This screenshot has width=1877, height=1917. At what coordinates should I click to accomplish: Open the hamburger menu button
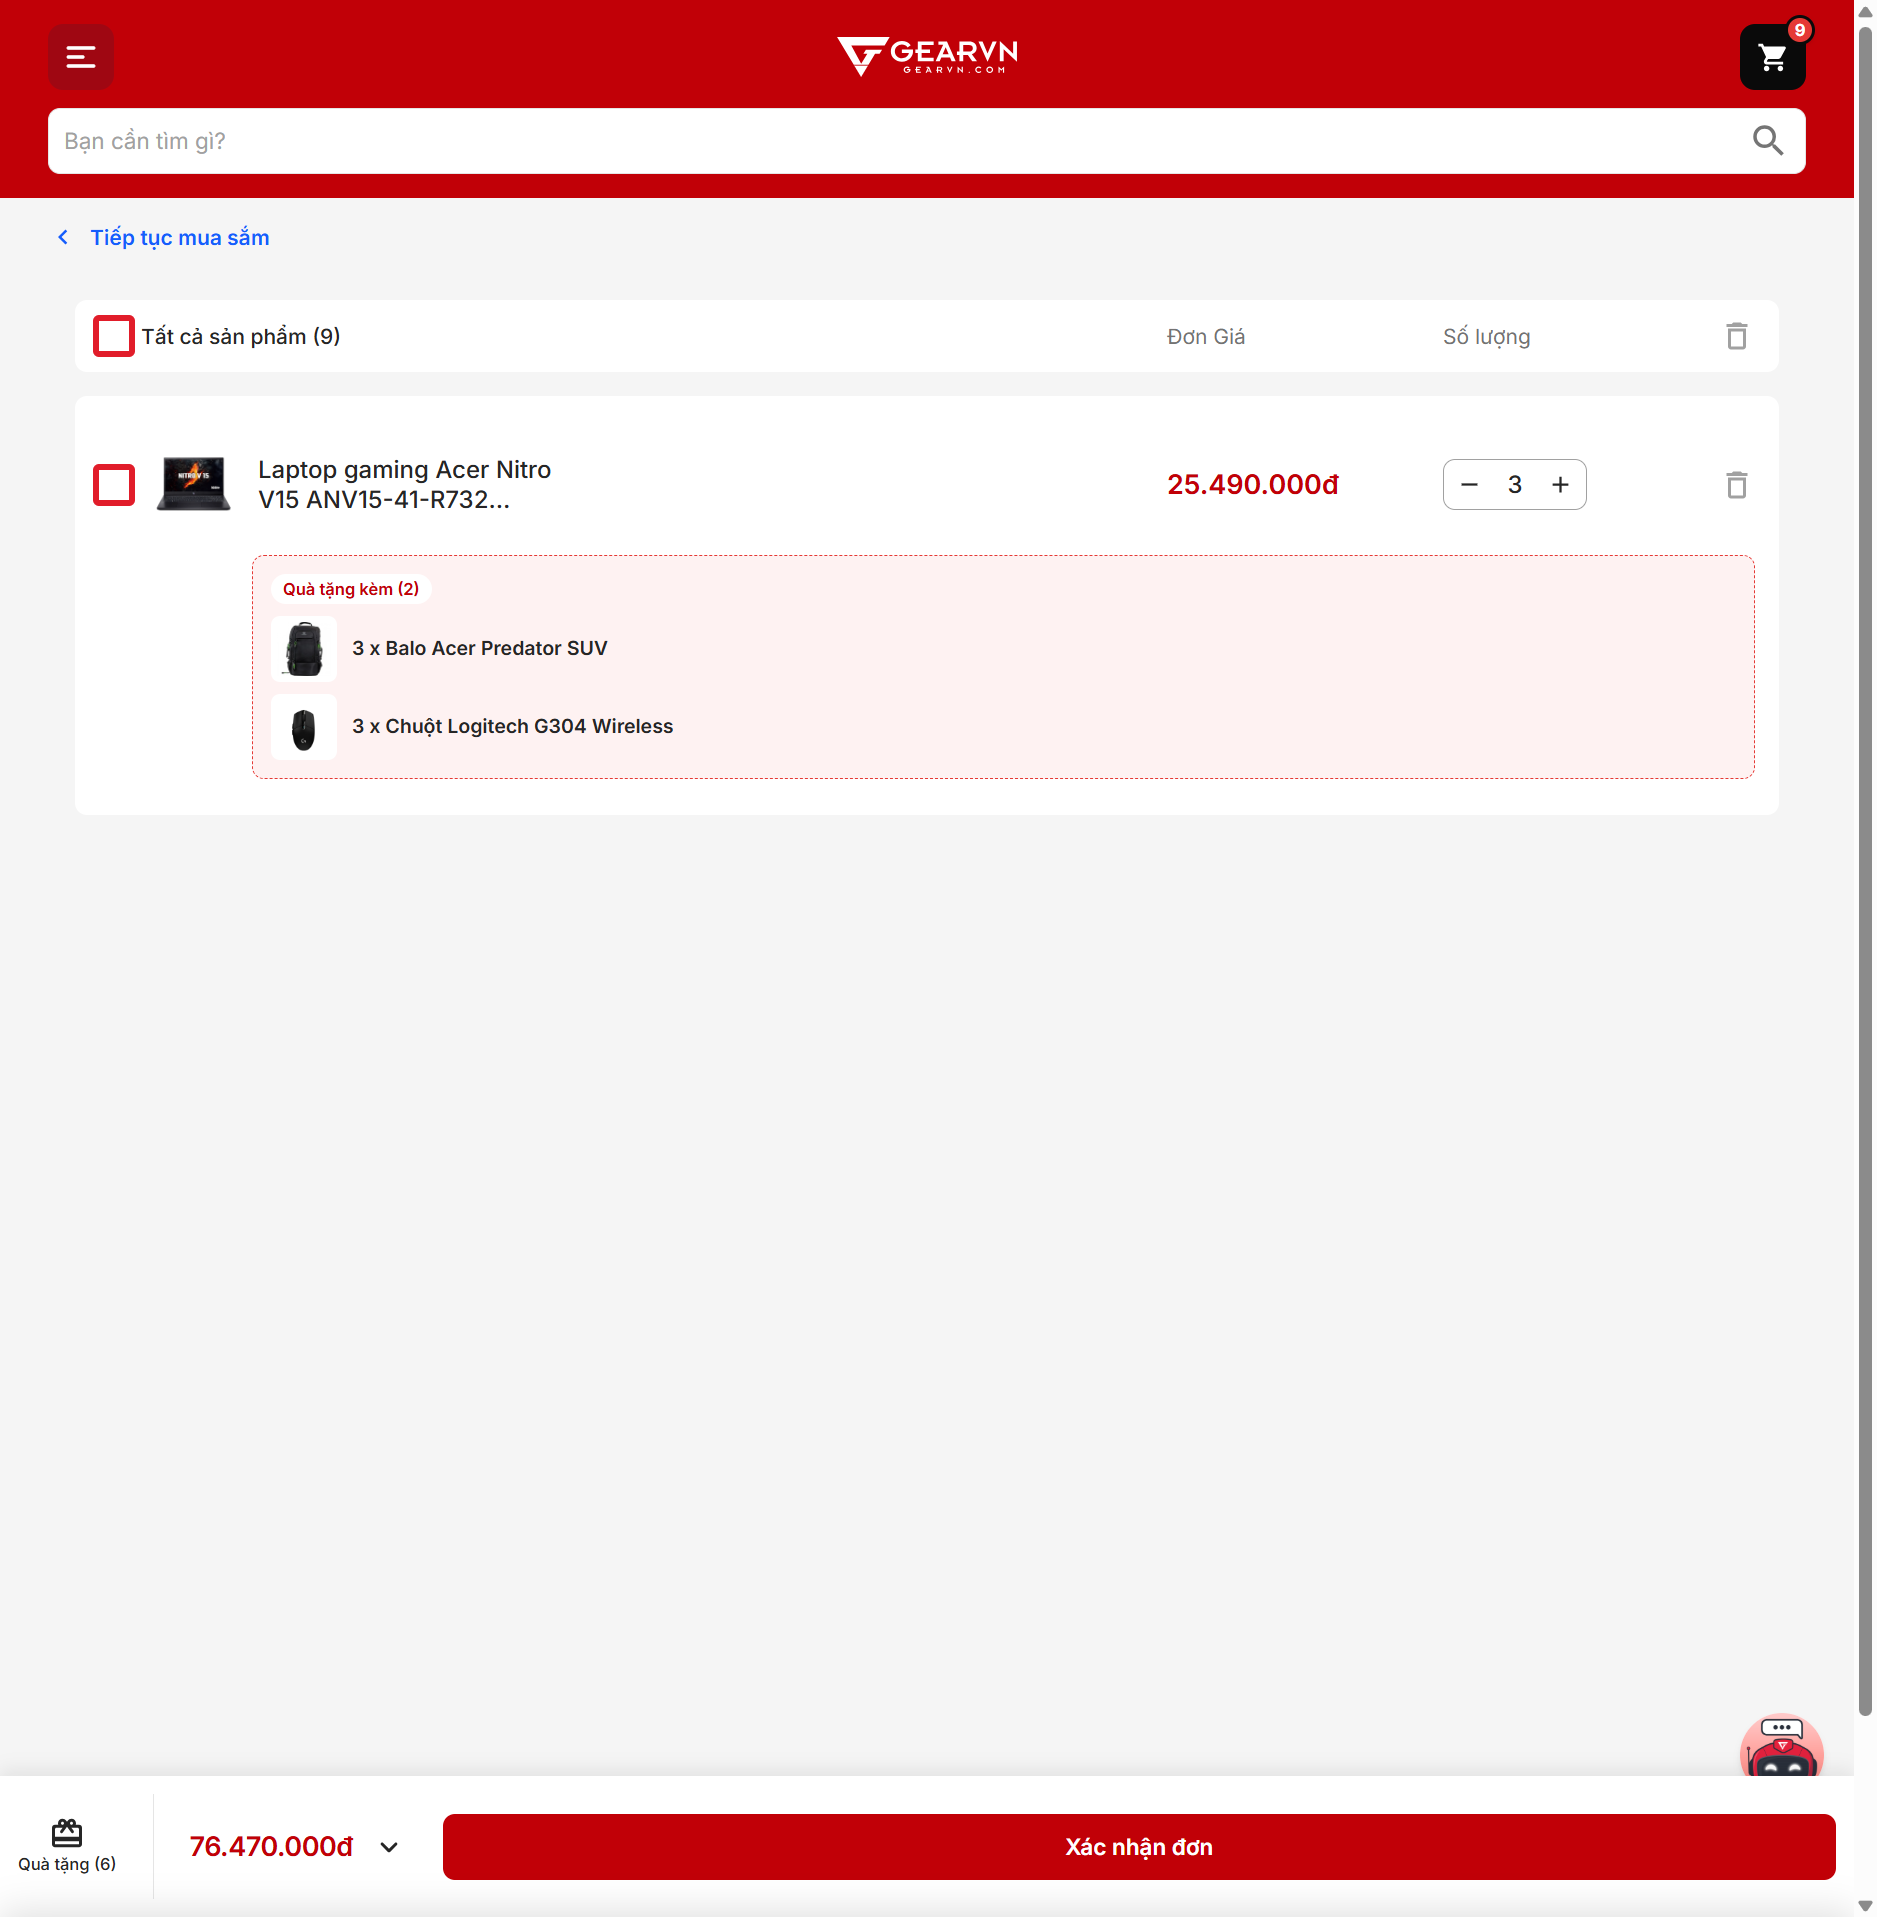pos(80,57)
